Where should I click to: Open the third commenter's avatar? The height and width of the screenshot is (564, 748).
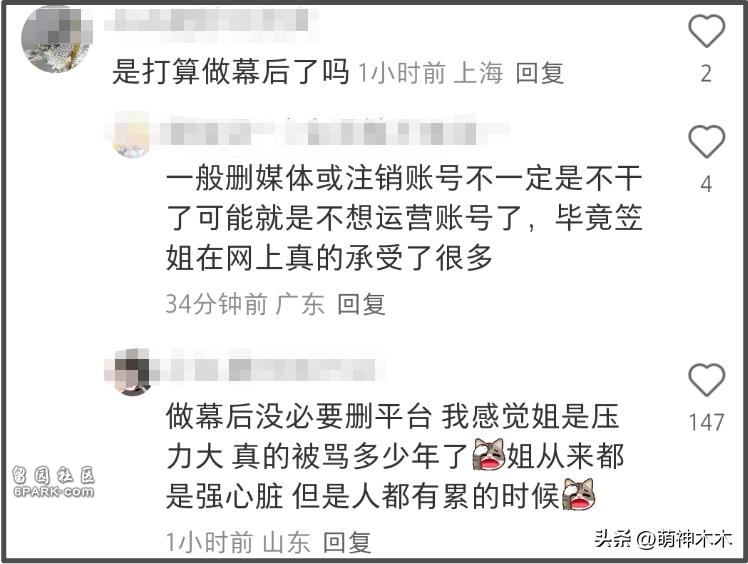click(x=132, y=372)
